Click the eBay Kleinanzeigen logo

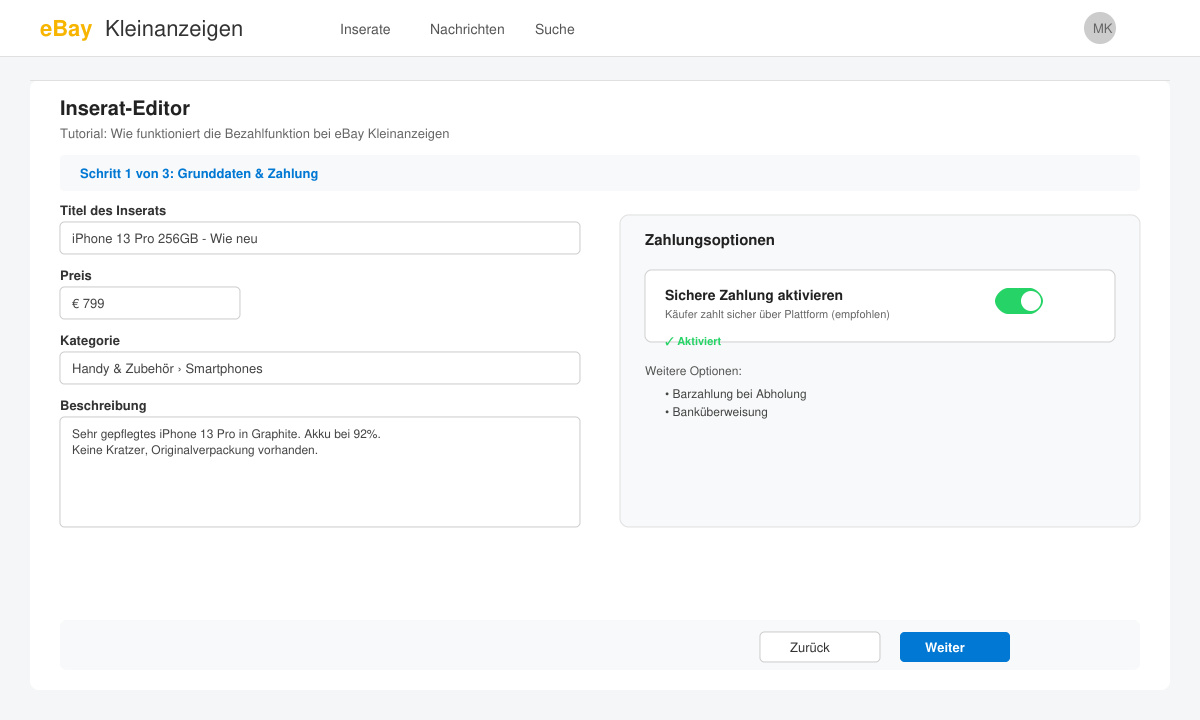(141, 29)
